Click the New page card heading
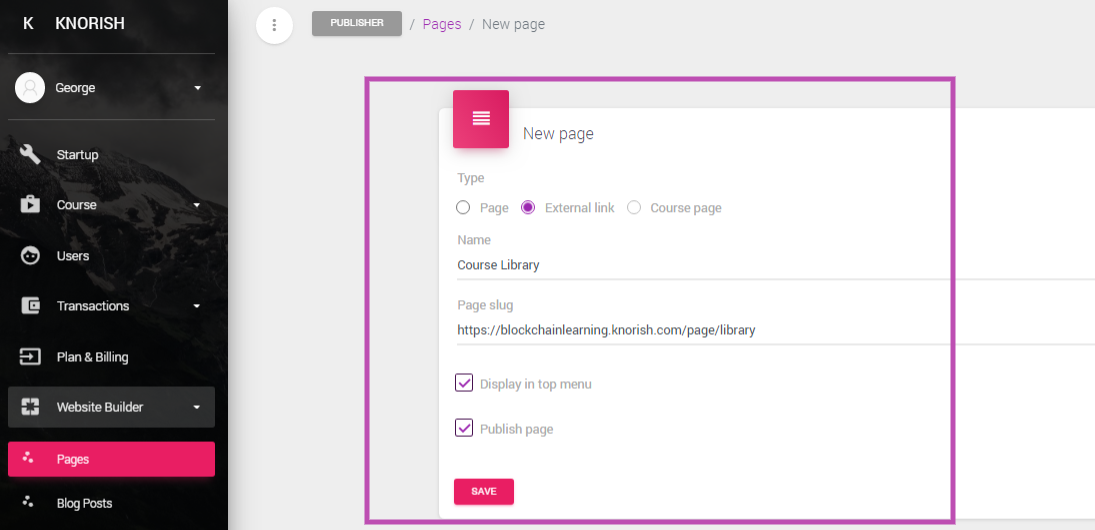The image size is (1095, 530). [559, 133]
